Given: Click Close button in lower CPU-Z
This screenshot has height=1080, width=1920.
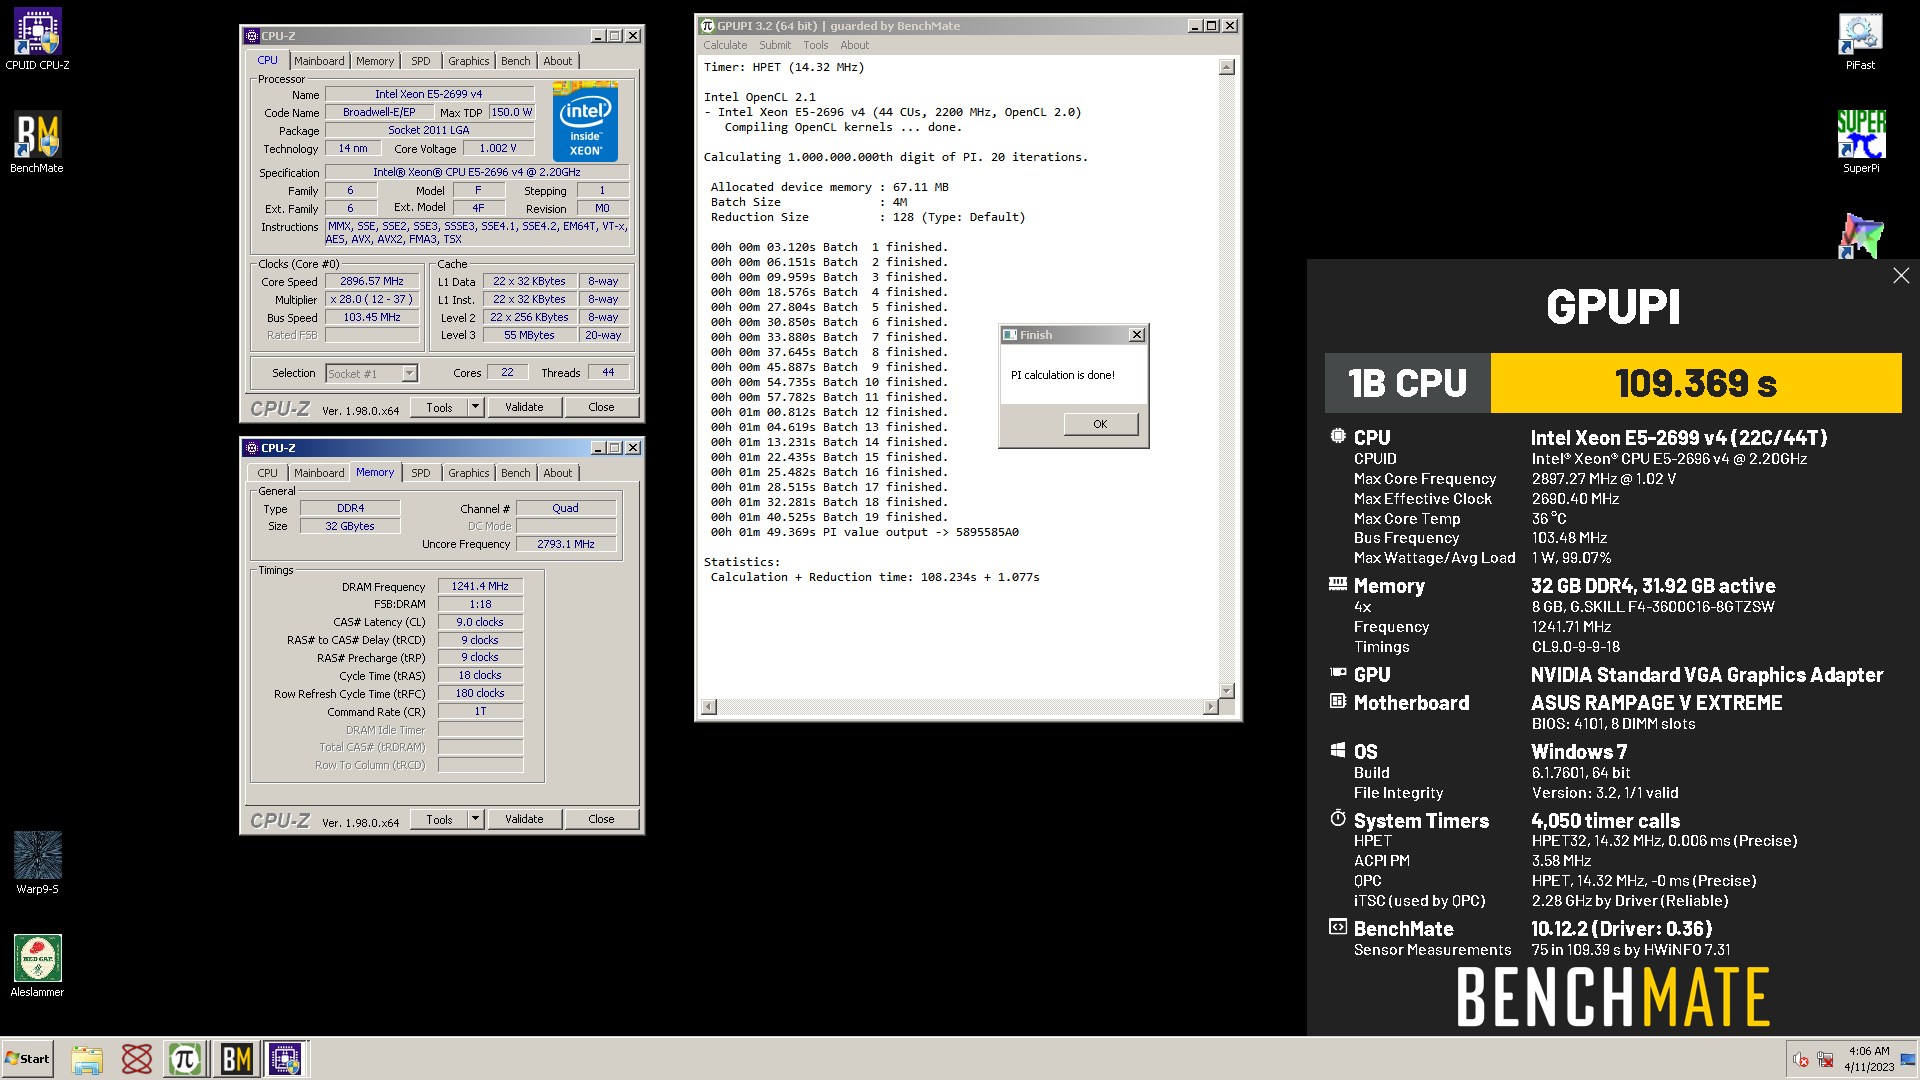Looking at the screenshot, I should pyautogui.click(x=601, y=819).
